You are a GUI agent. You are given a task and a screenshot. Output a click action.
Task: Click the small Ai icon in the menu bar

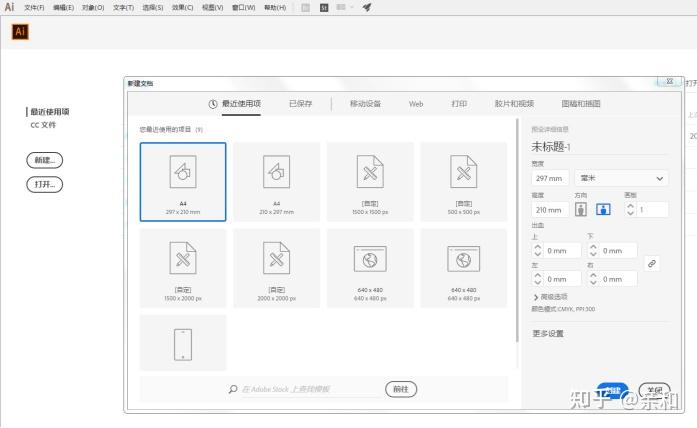click(9, 7)
